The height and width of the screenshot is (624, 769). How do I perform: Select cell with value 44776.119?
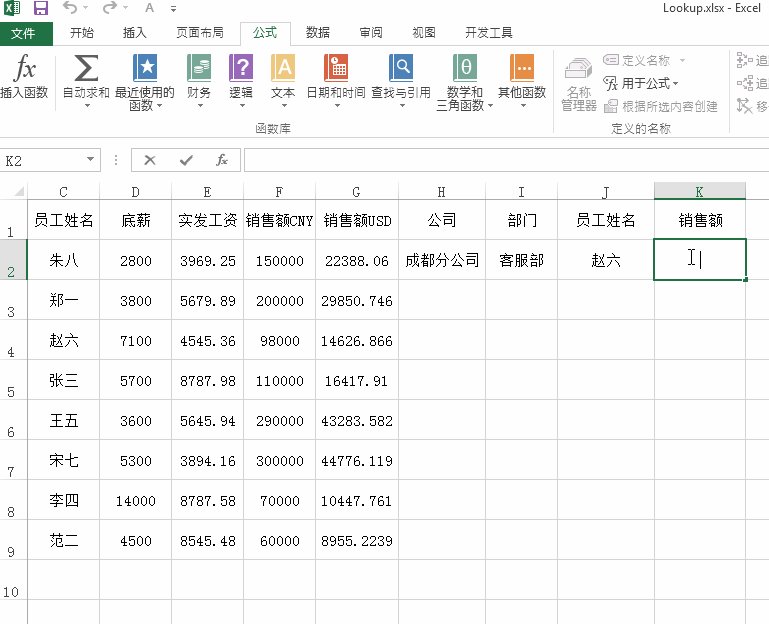coord(357,461)
